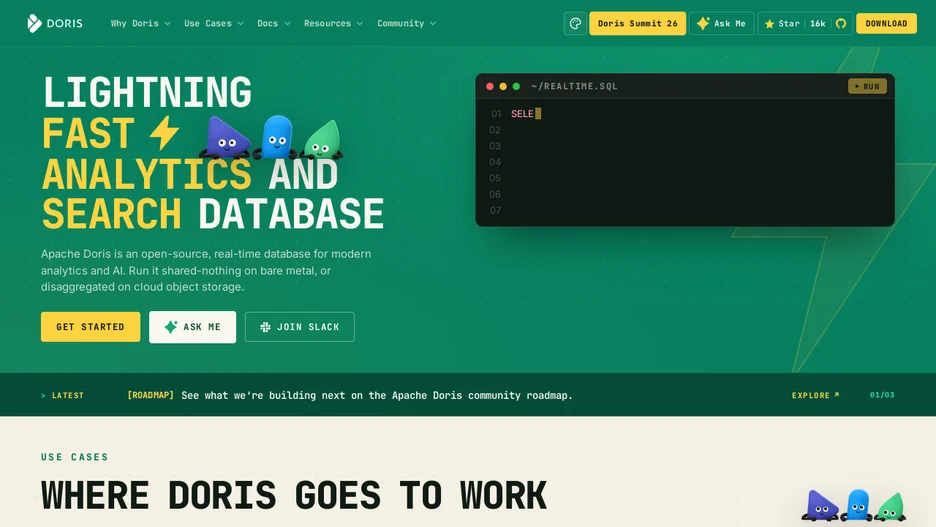Click the blue mascot near Use Cases heading
The image size is (936, 527).
857,505
